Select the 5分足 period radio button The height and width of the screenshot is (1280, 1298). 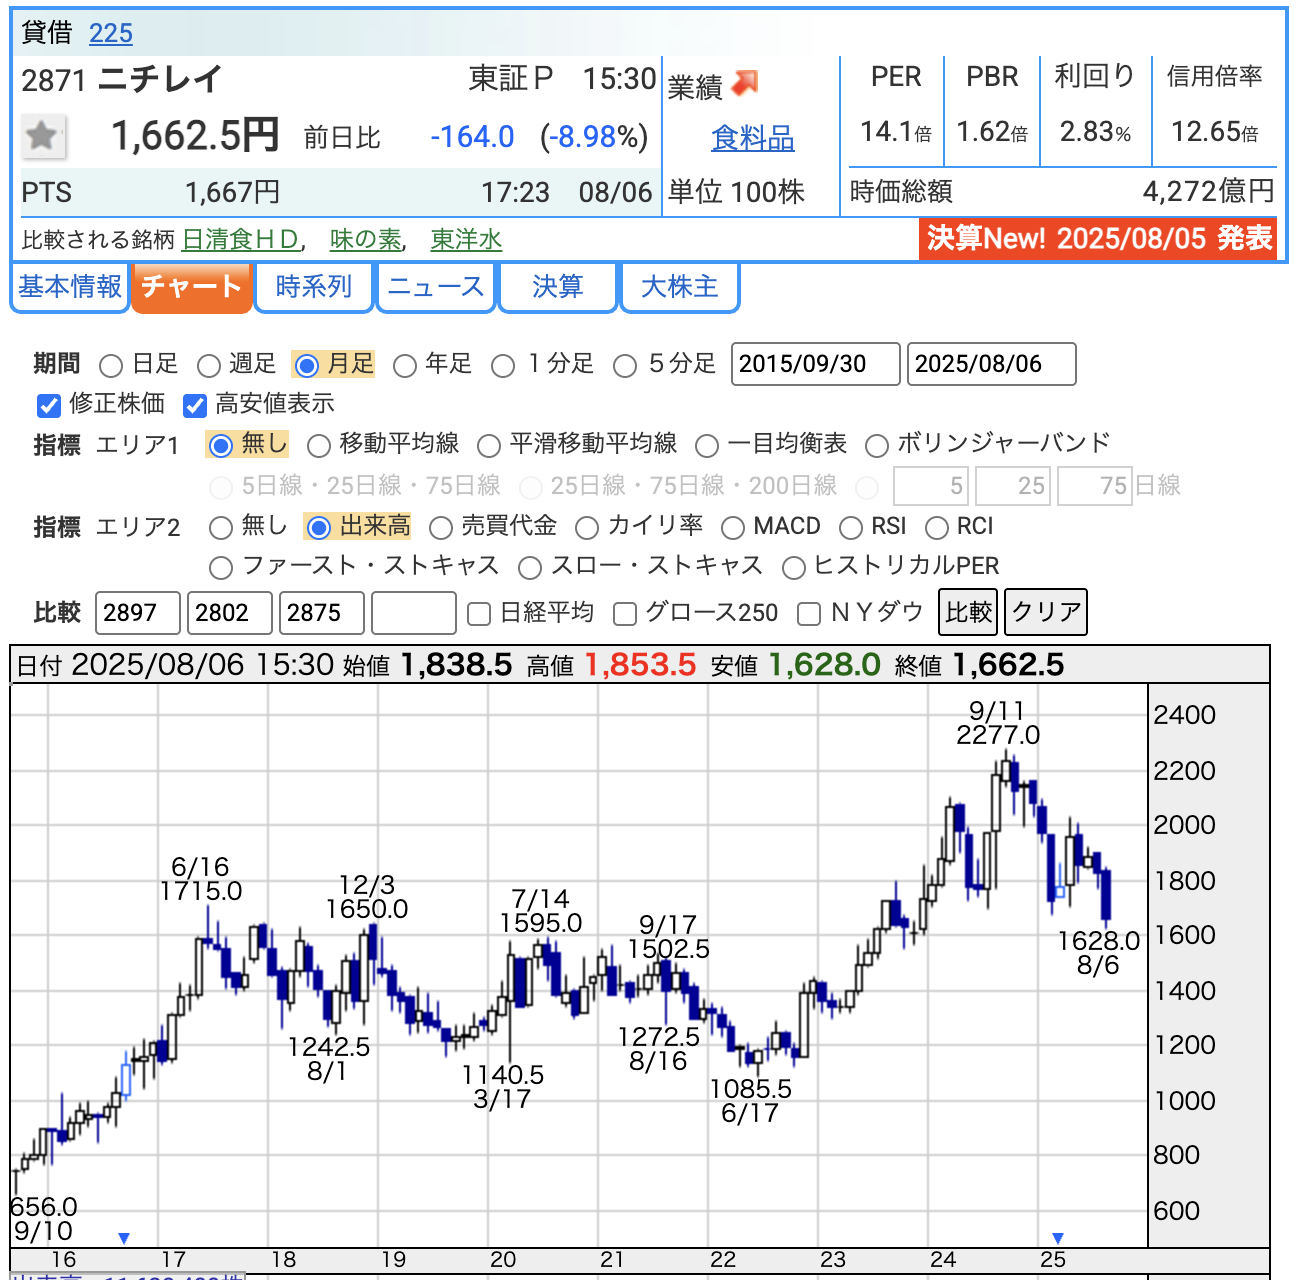pos(625,366)
